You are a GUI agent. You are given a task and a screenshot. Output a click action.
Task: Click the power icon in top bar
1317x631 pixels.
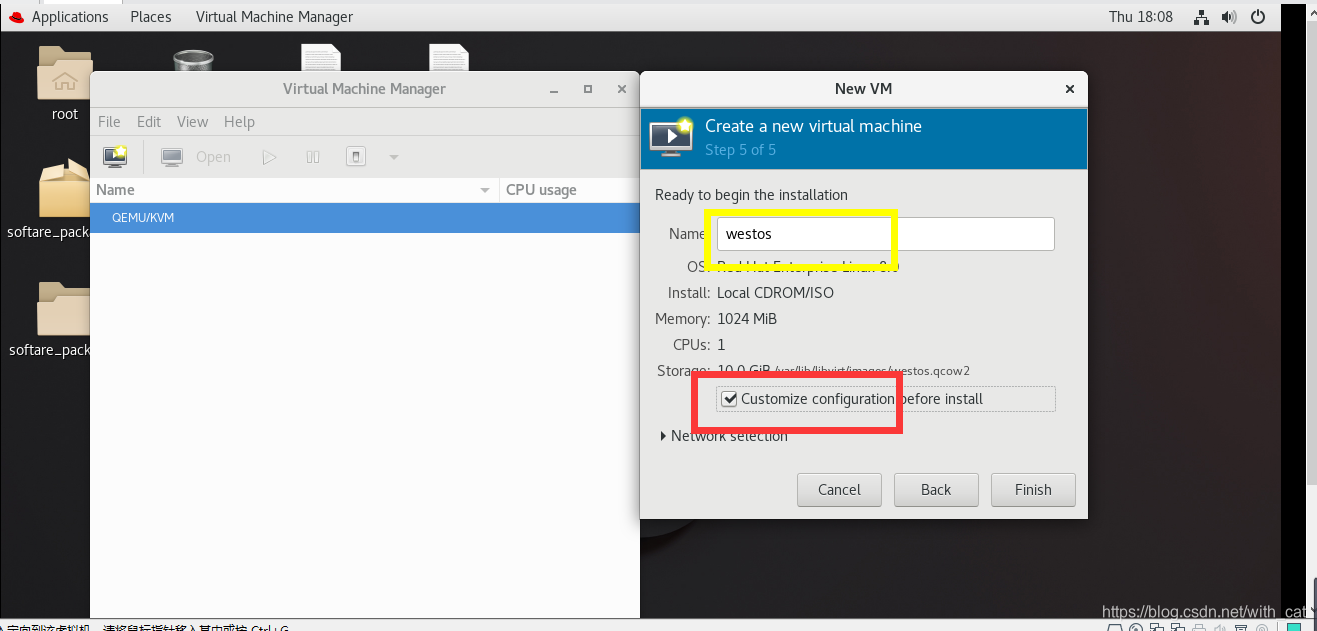[1258, 17]
